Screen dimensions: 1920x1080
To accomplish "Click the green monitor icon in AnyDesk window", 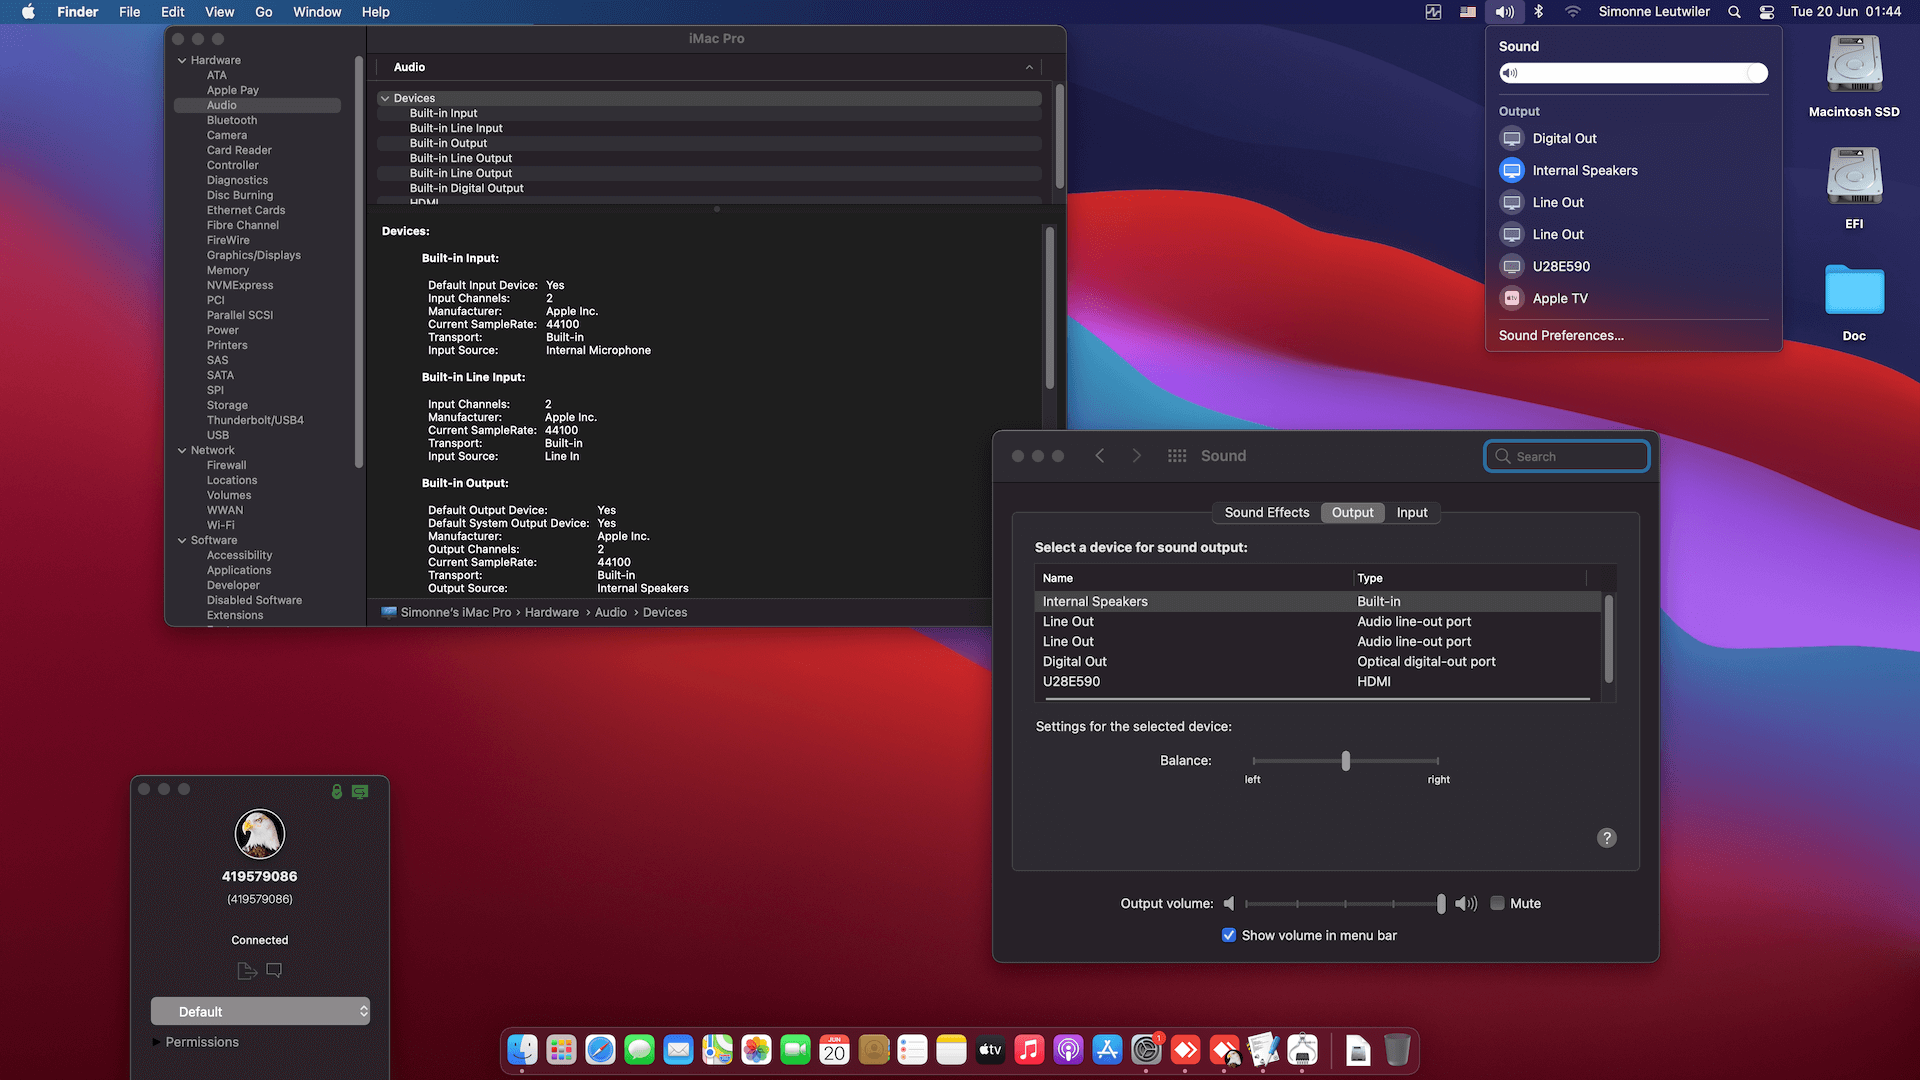I will click(360, 792).
